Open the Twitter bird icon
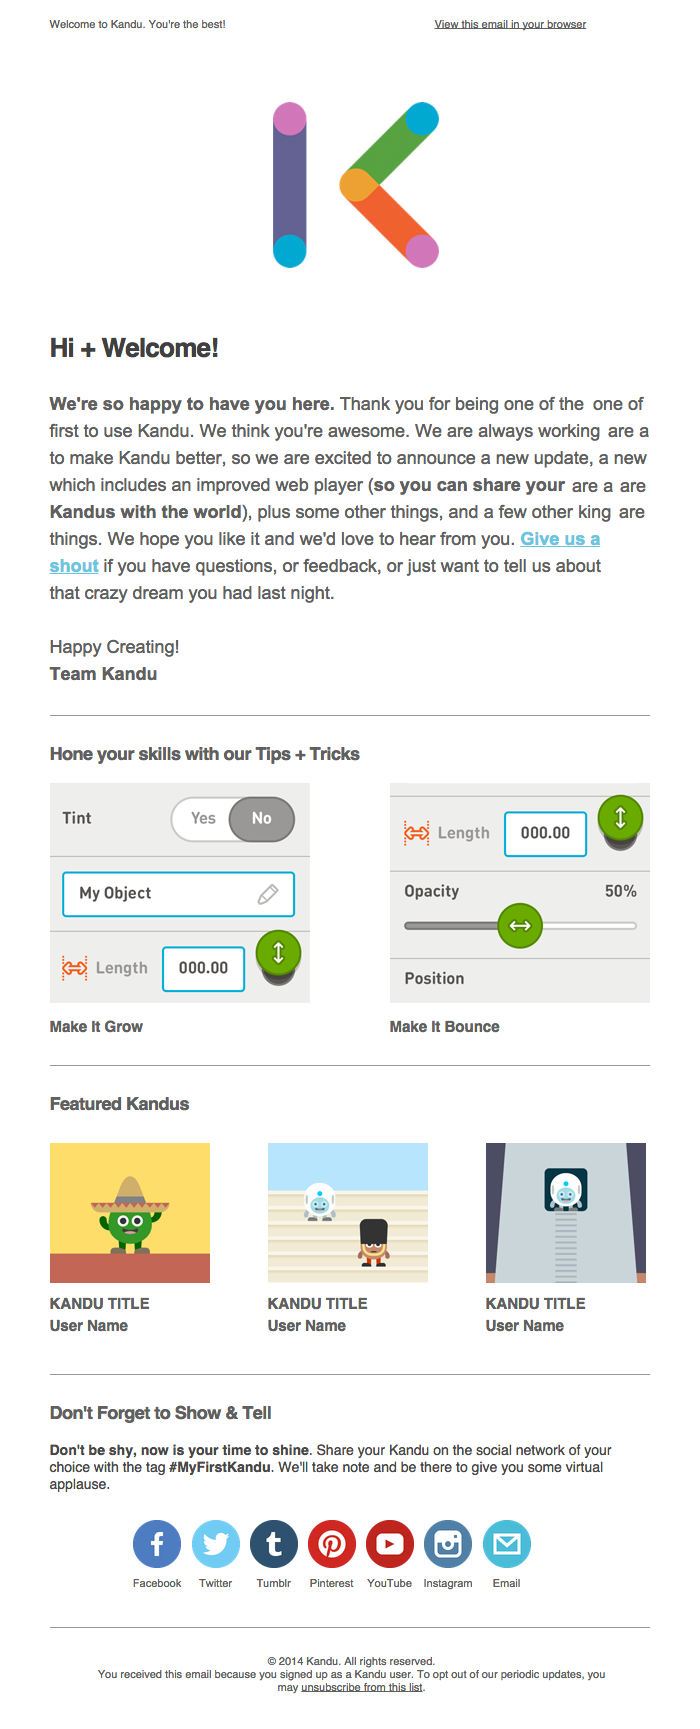The height and width of the screenshot is (1729, 700). pyautogui.click(x=215, y=1545)
